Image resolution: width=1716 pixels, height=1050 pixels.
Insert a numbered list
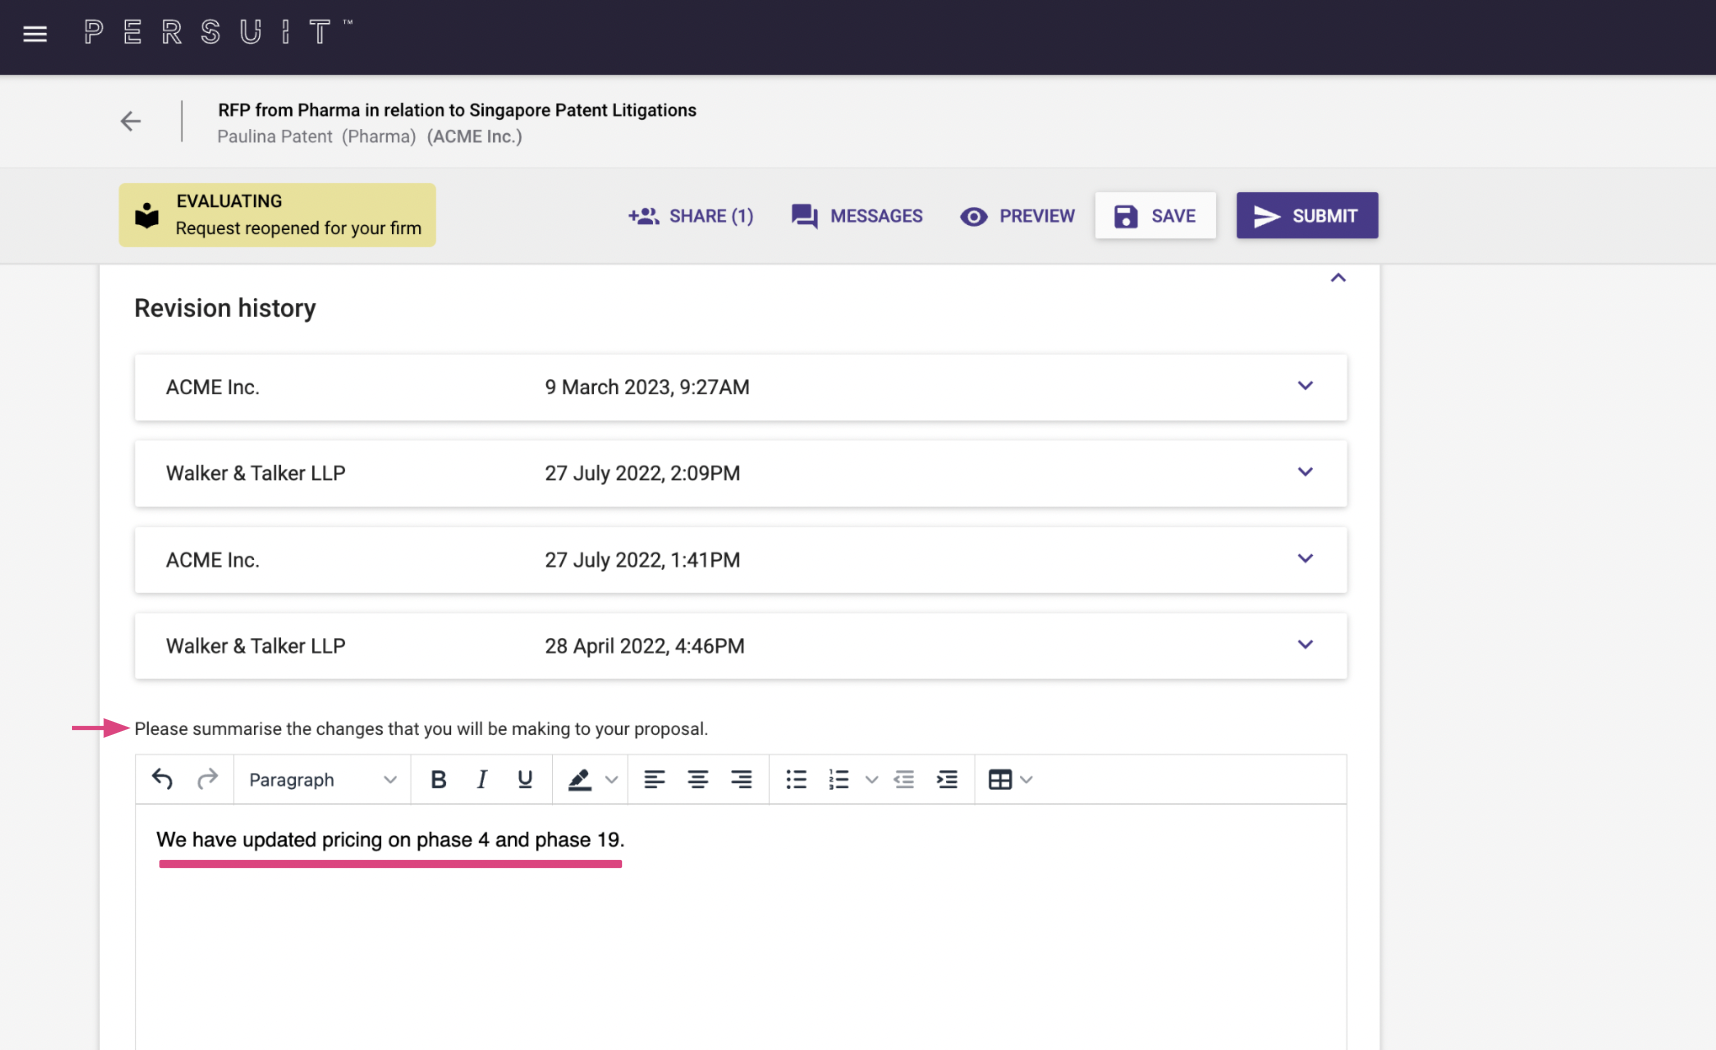point(839,779)
